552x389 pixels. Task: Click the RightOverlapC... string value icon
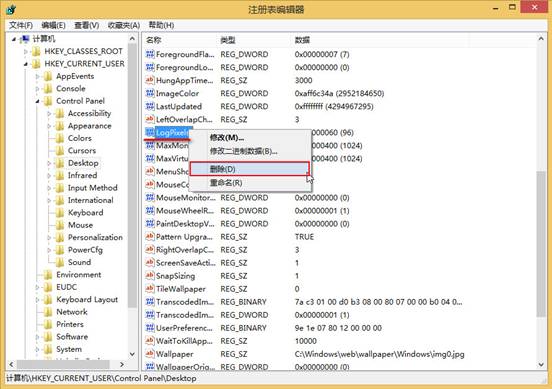tap(150, 250)
